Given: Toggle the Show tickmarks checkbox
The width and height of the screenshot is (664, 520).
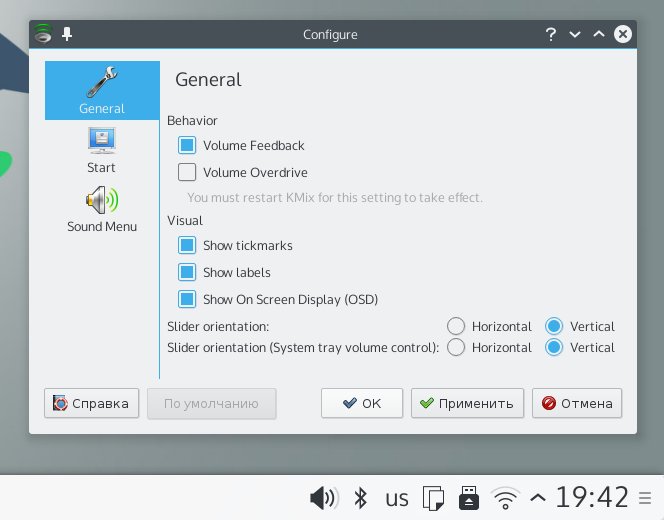Looking at the screenshot, I should pyautogui.click(x=187, y=245).
